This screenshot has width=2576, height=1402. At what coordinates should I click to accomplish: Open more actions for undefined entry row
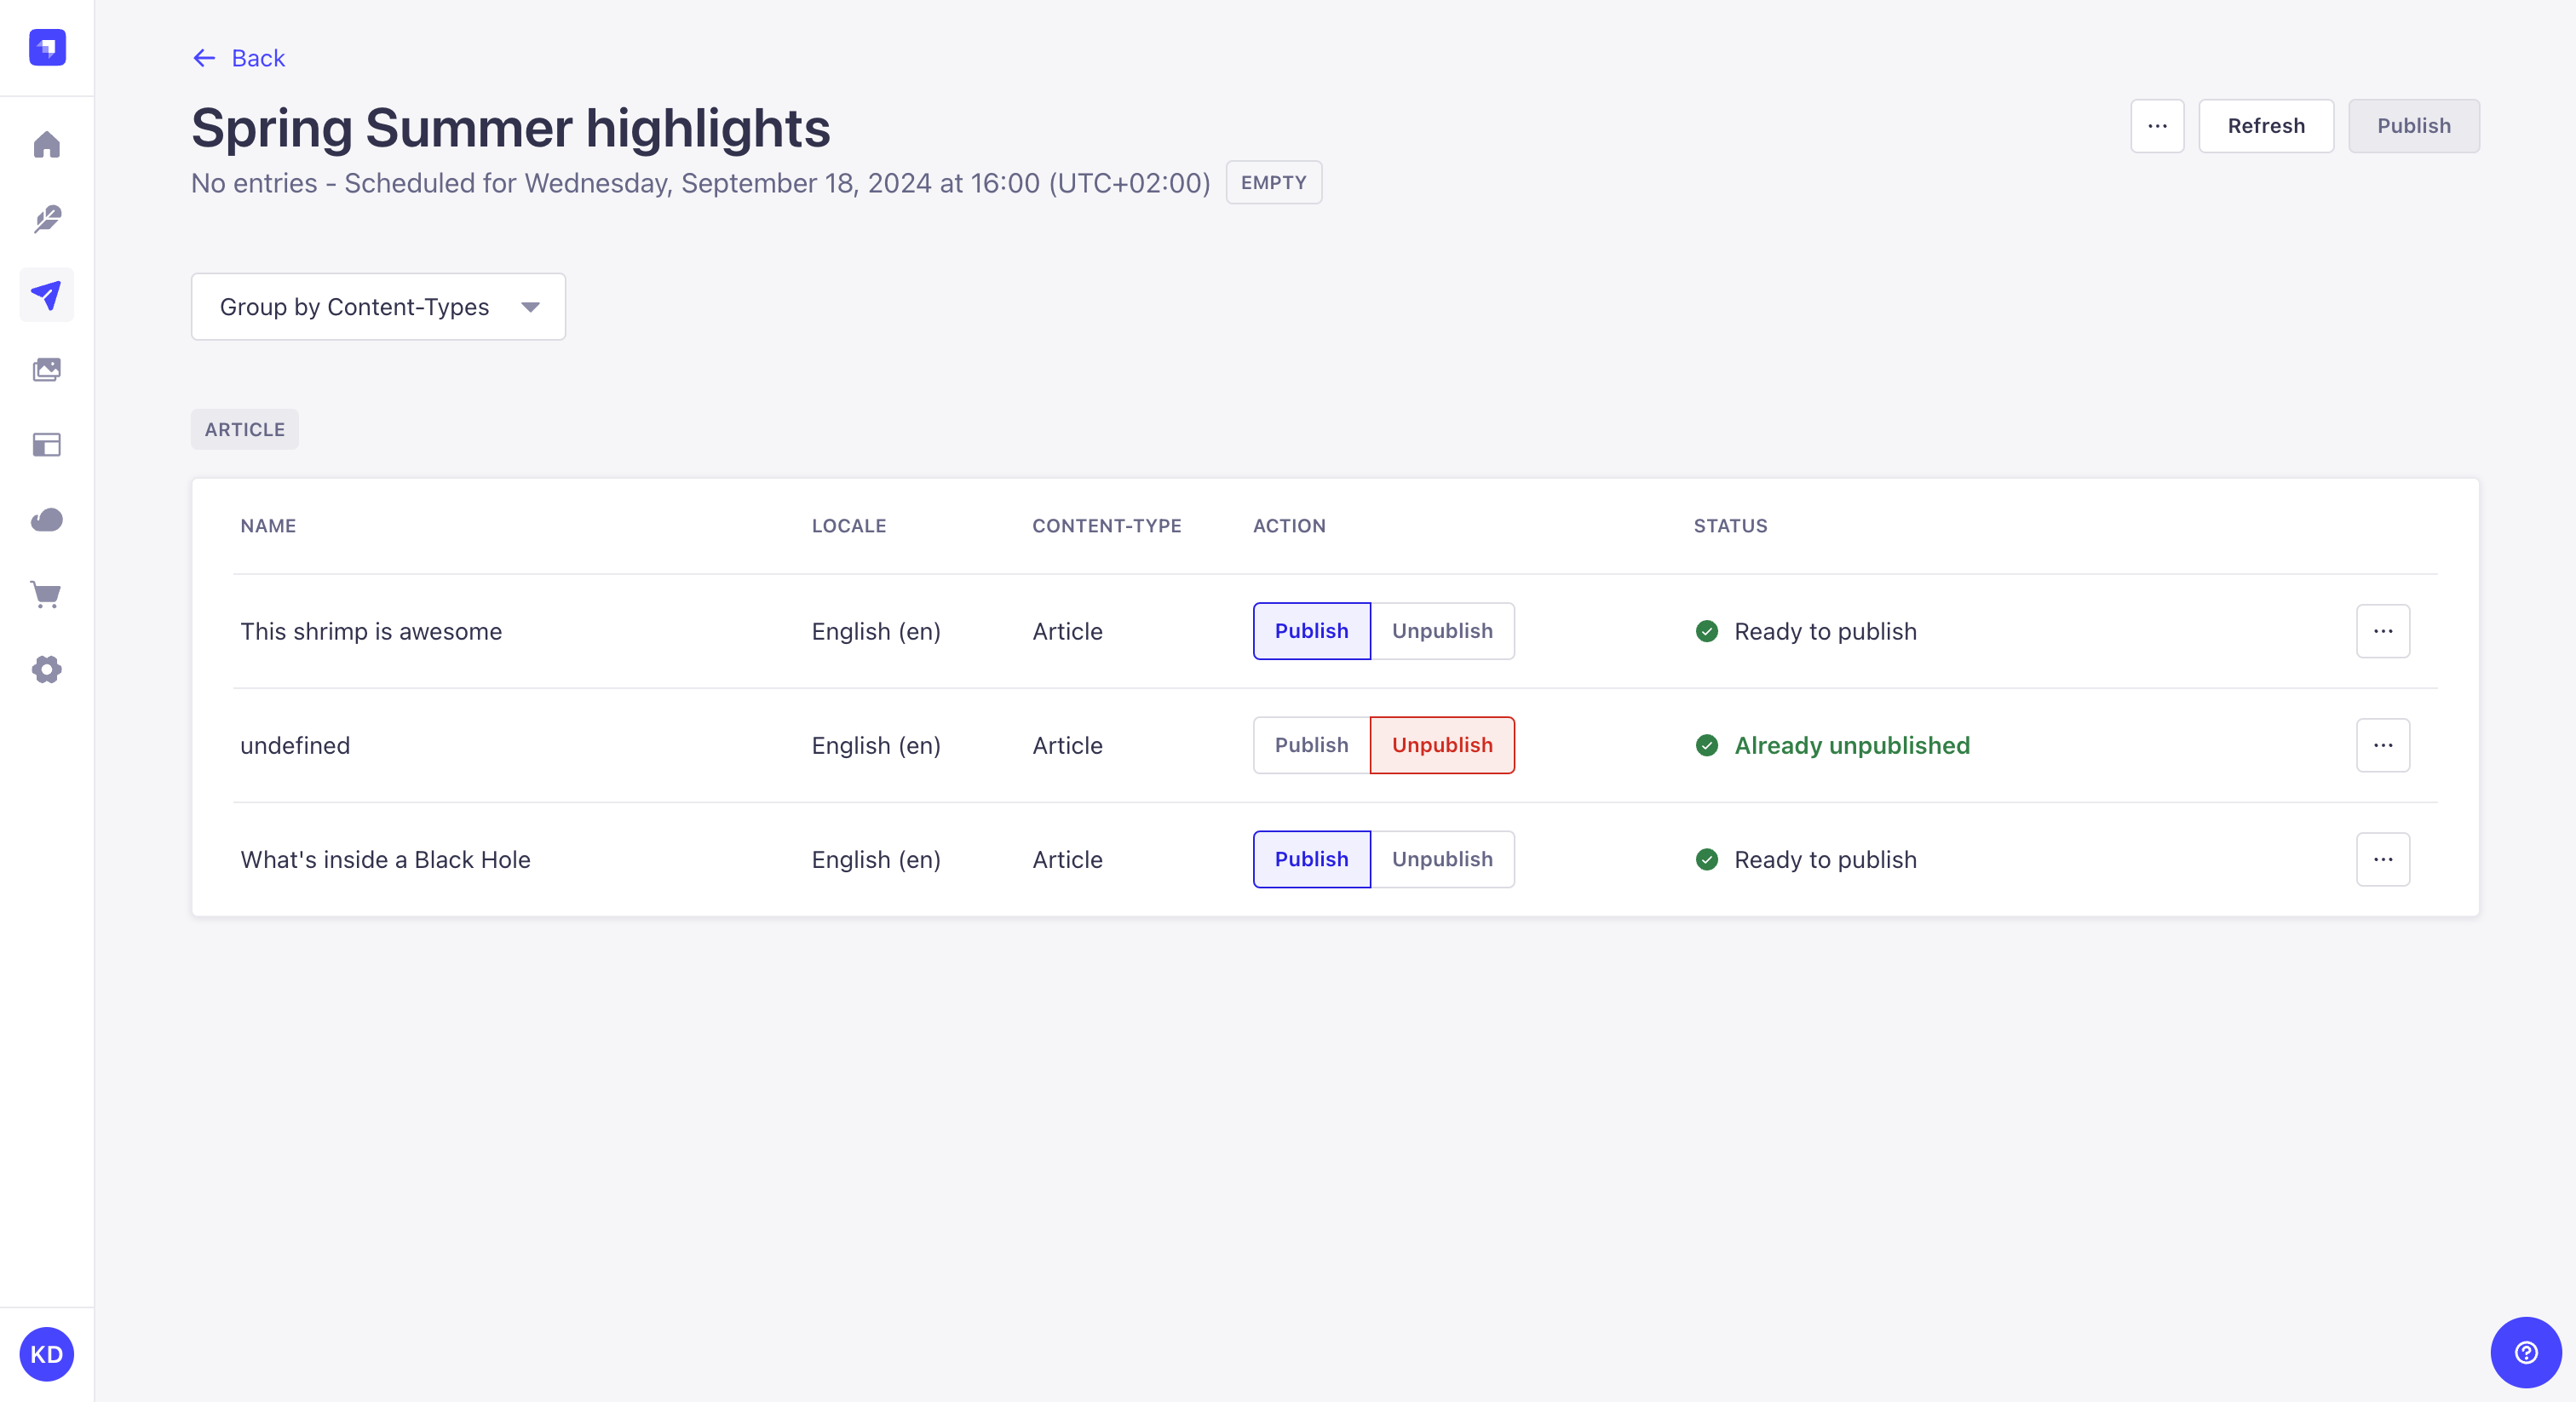2382,745
